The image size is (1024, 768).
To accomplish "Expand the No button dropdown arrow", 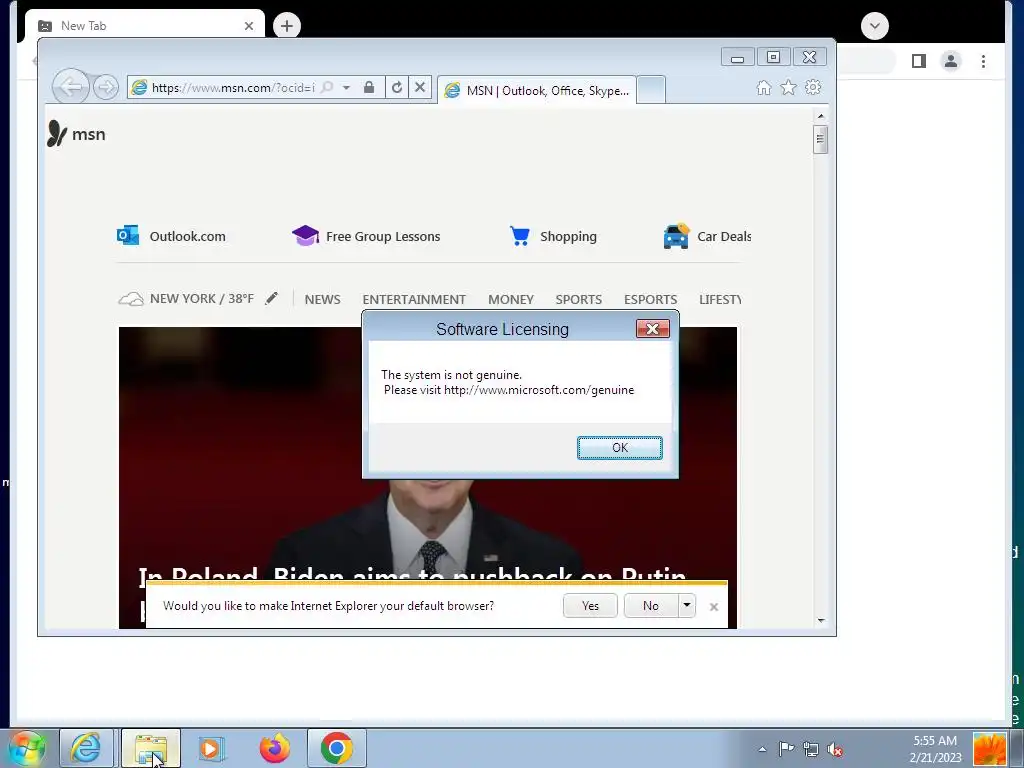I will [x=686, y=605].
